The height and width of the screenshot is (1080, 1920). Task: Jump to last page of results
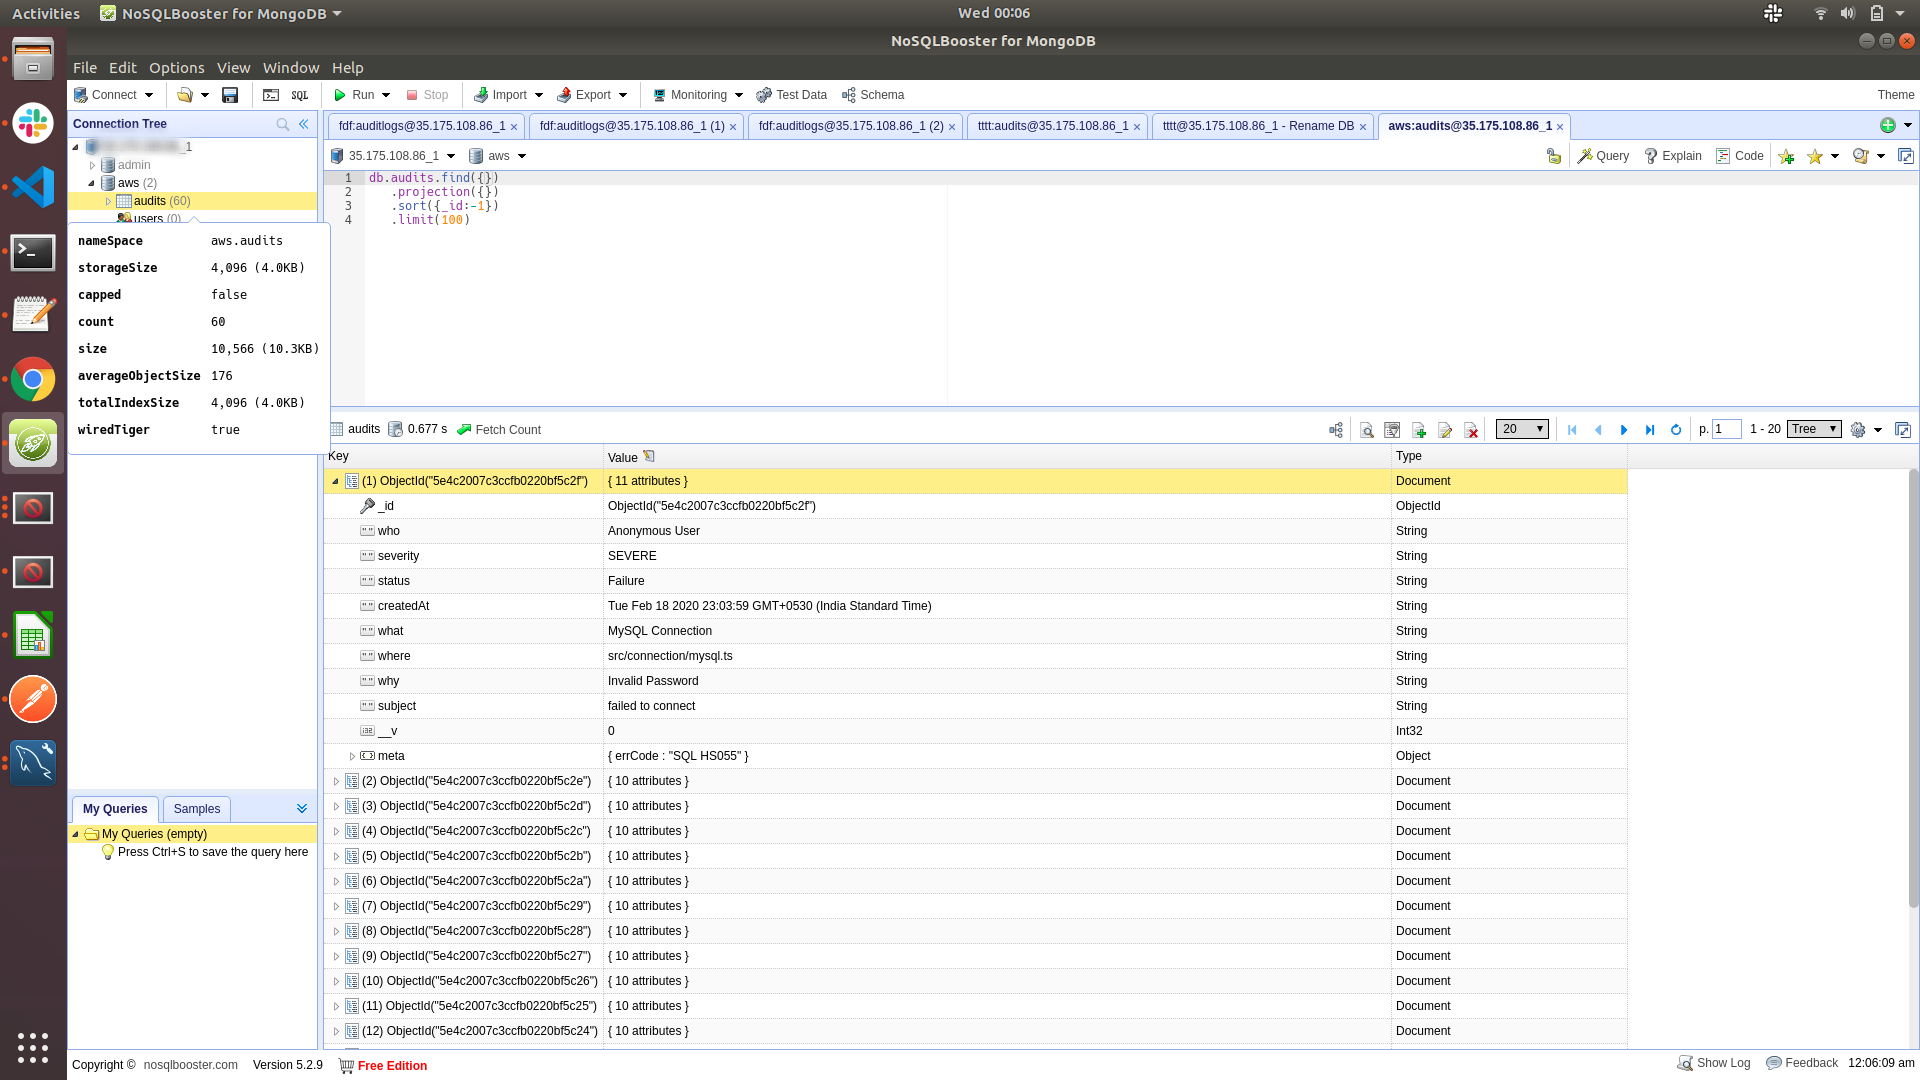[1650, 430]
